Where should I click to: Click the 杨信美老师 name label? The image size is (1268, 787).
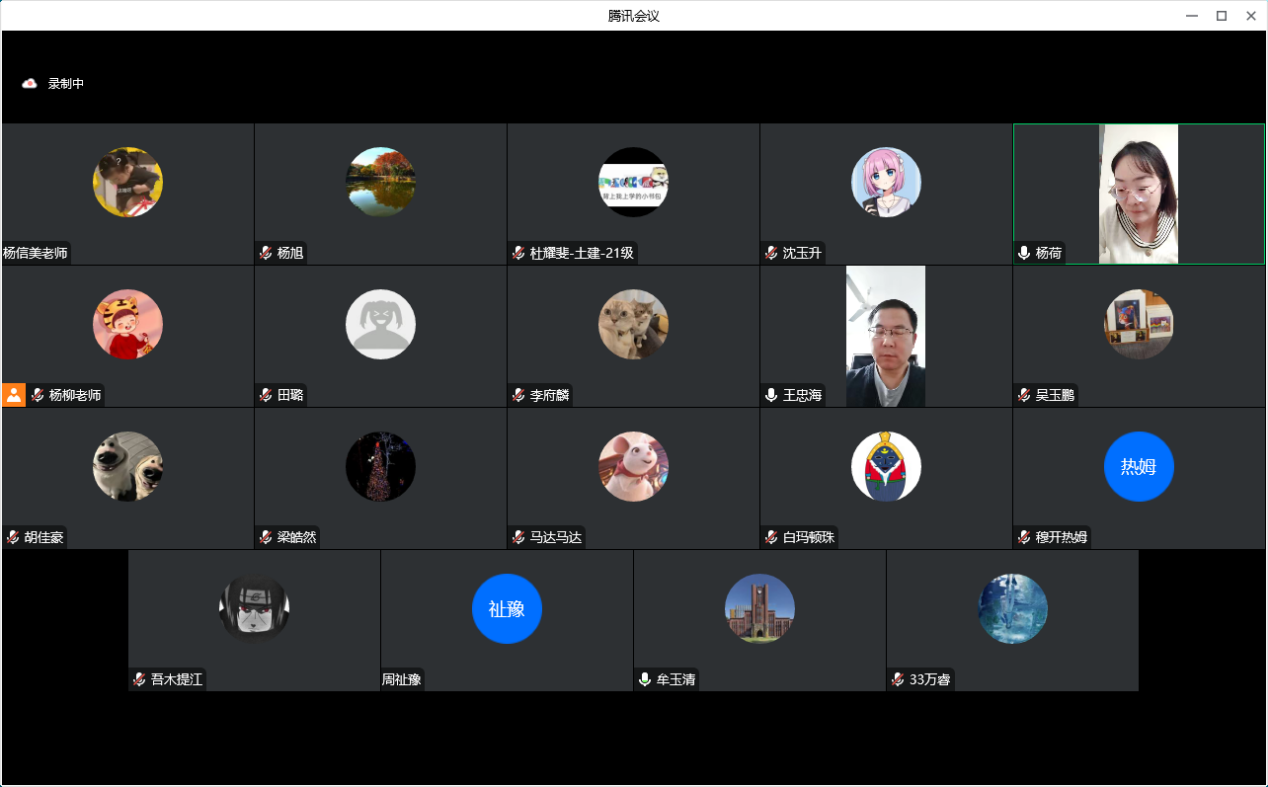tap(36, 253)
